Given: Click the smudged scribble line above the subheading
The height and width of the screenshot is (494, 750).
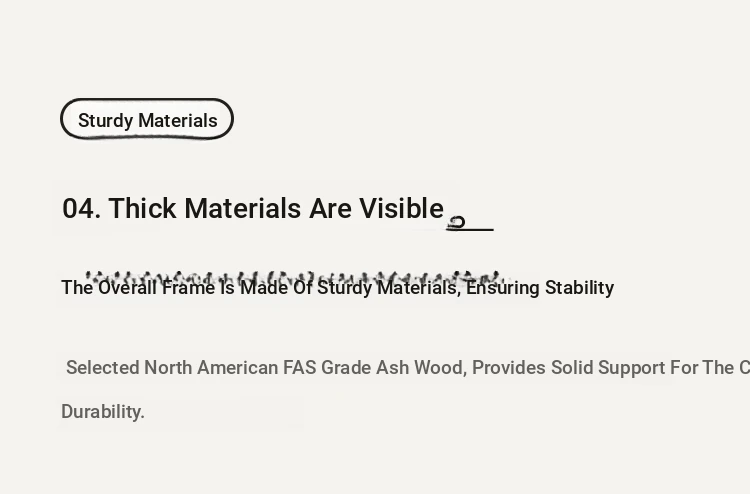Looking at the screenshot, I should [x=293, y=277].
